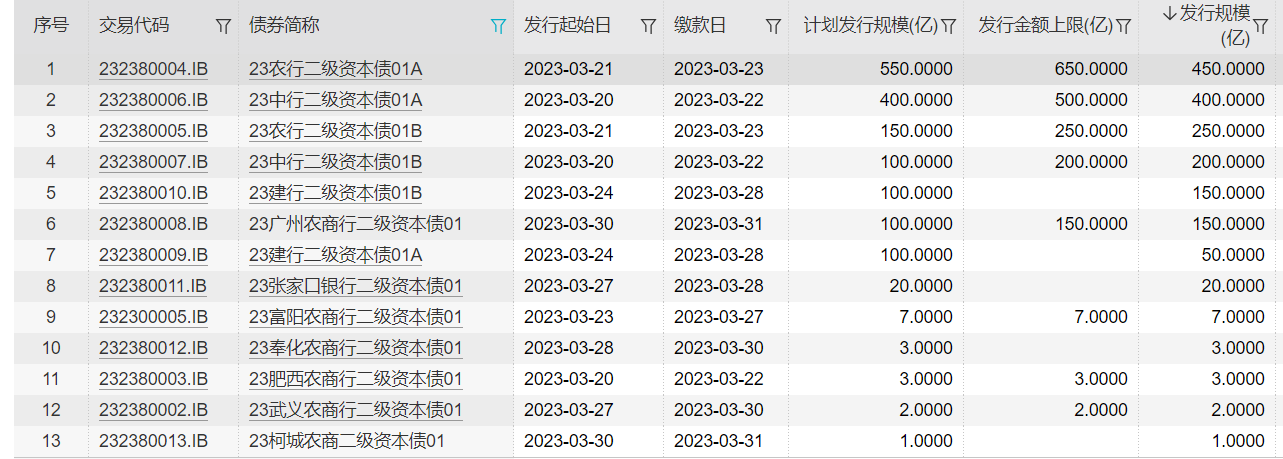
Task: Open bond code 232380004.IB
Action: click(153, 69)
